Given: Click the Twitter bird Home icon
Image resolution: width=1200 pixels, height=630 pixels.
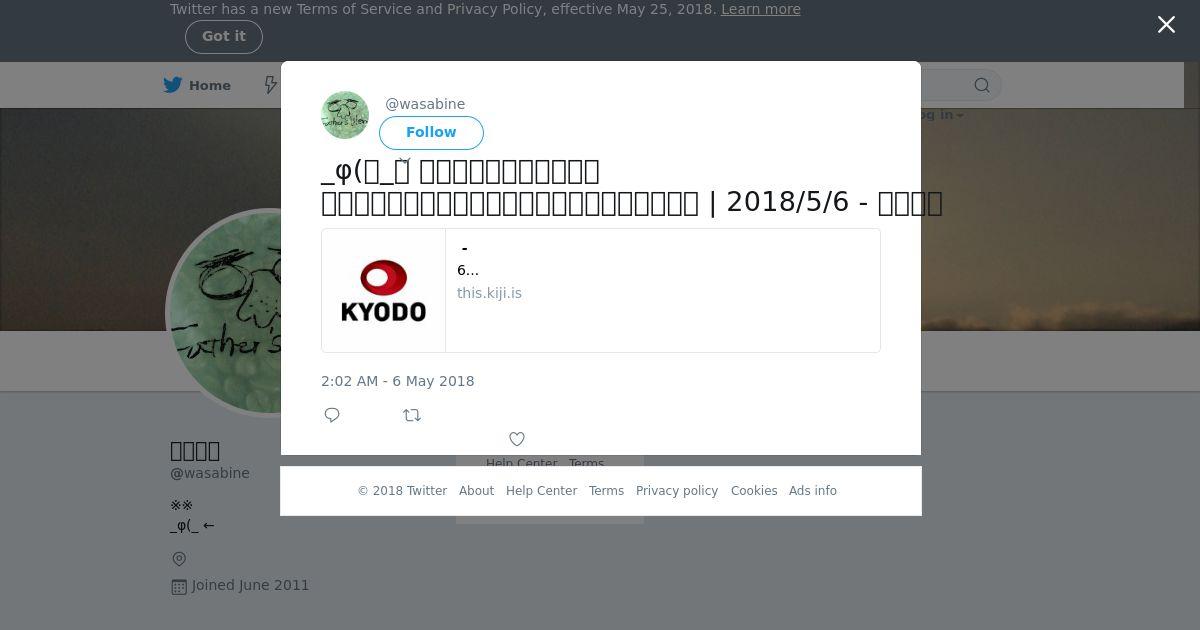Looking at the screenshot, I should click(x=173, y=85).
